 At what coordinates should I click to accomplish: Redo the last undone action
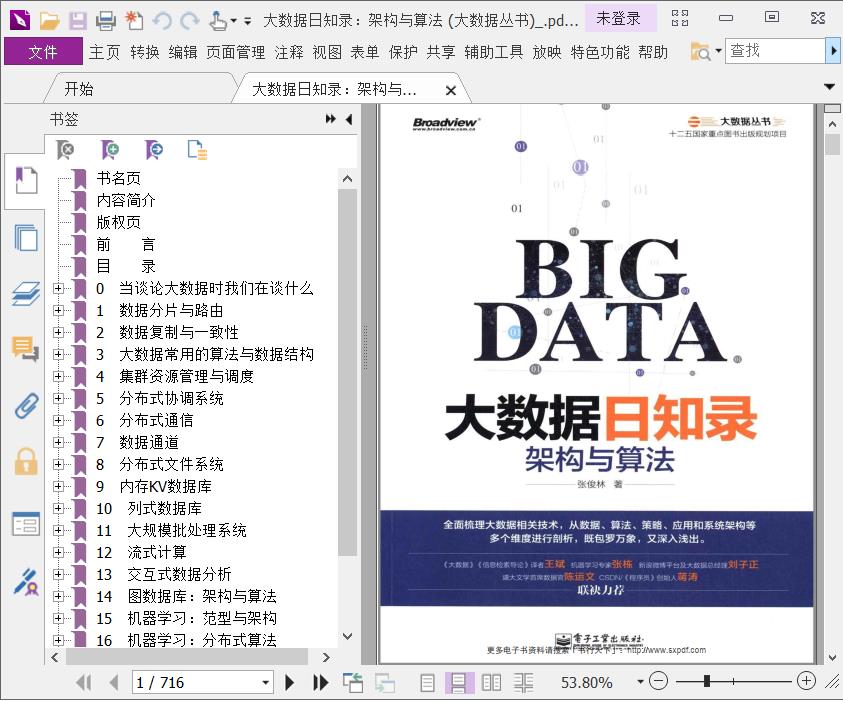[190, 21]
